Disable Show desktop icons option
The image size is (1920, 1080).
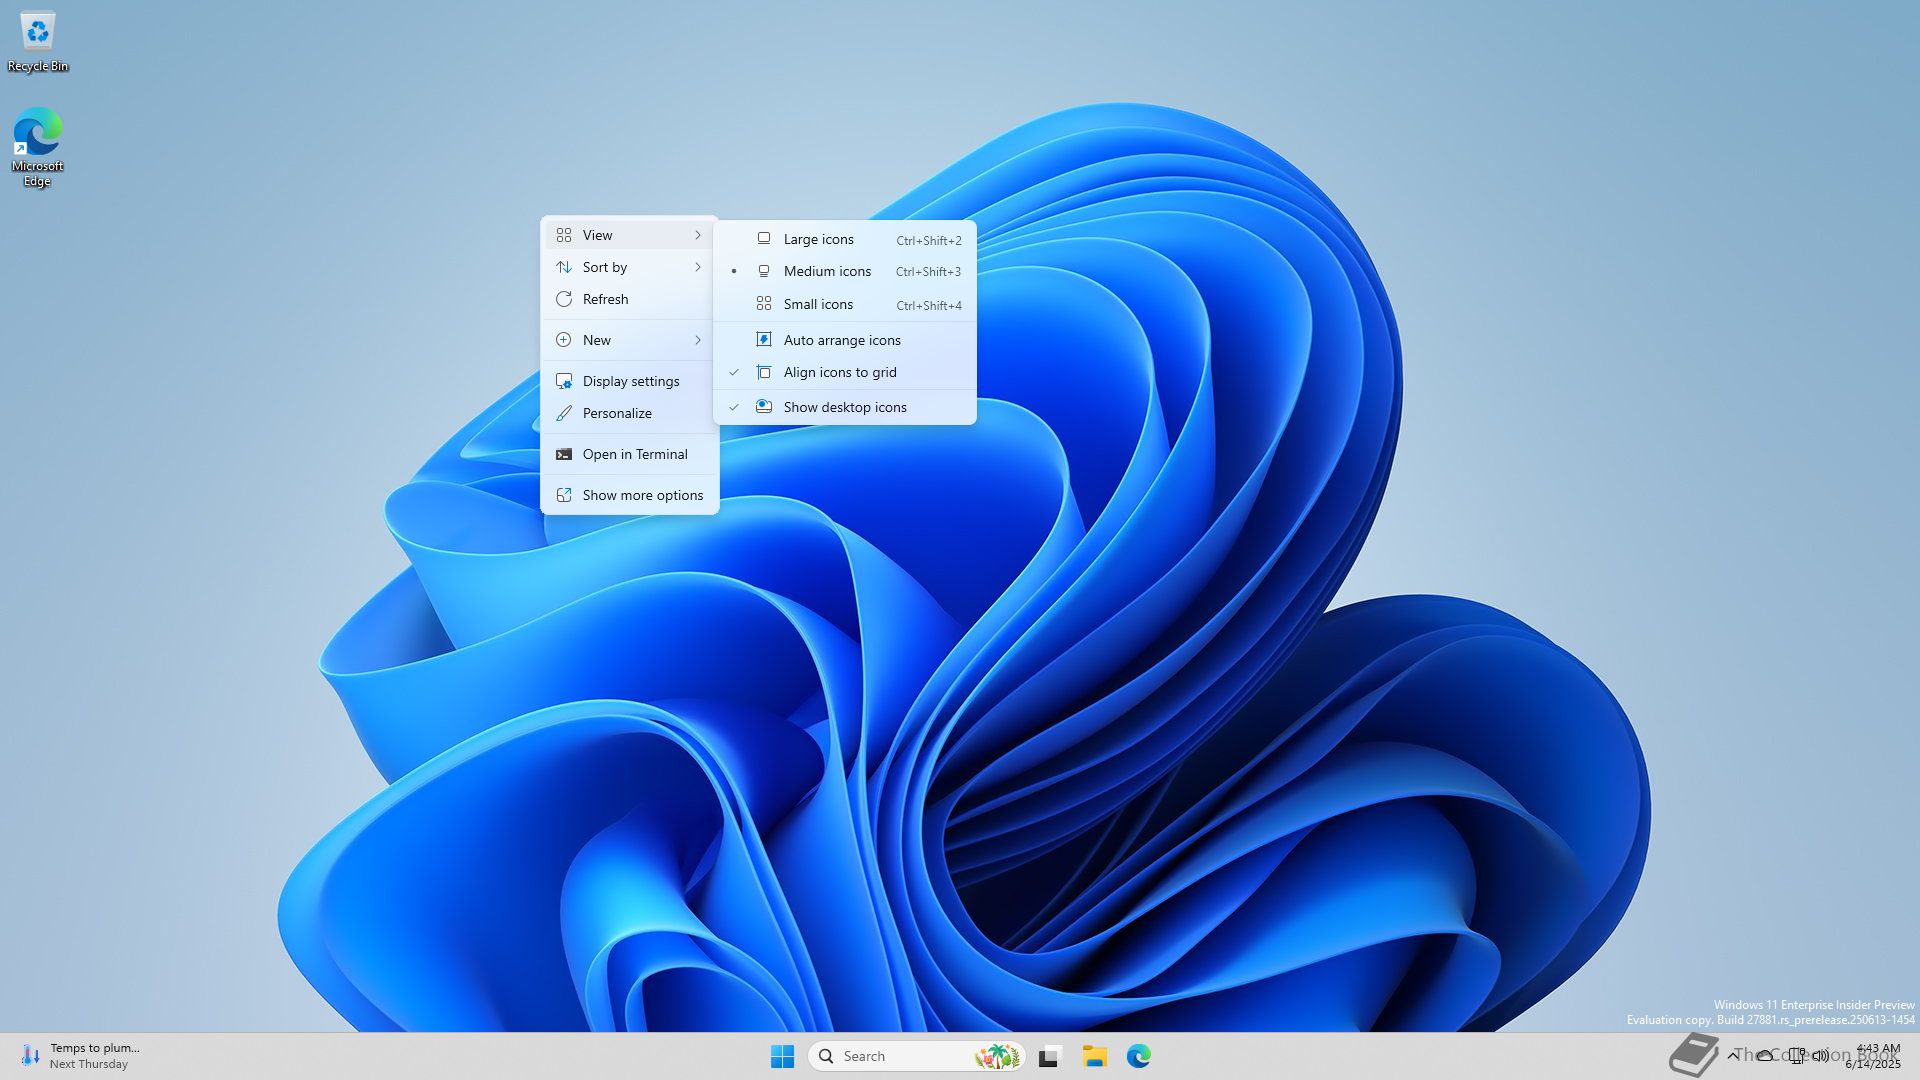[844, 407]
